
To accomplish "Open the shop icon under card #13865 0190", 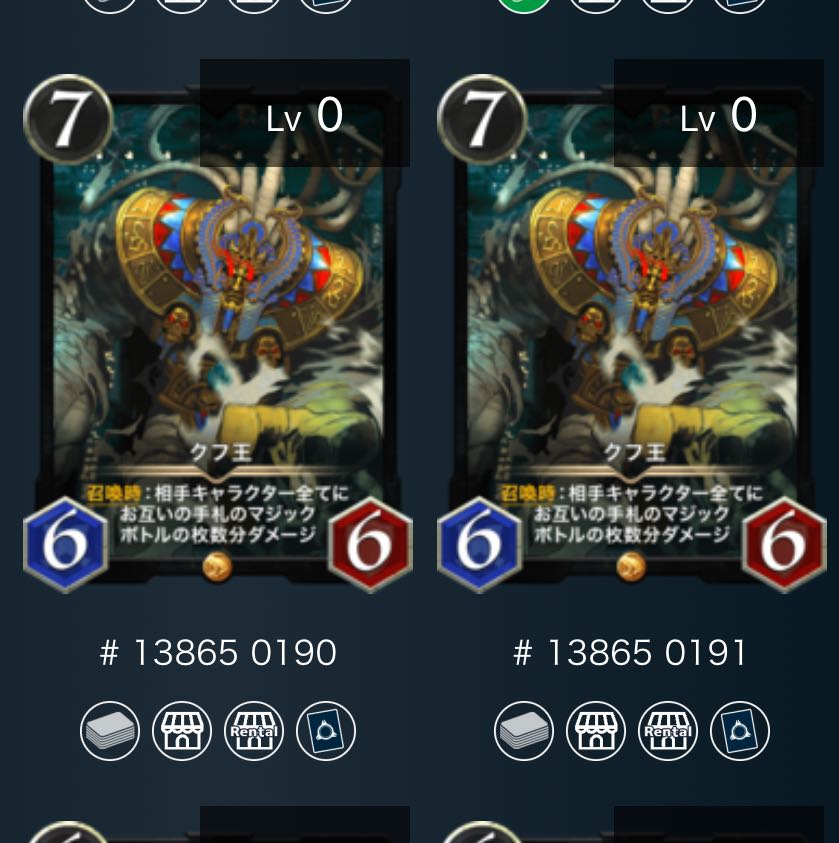I will pos(182,731).
